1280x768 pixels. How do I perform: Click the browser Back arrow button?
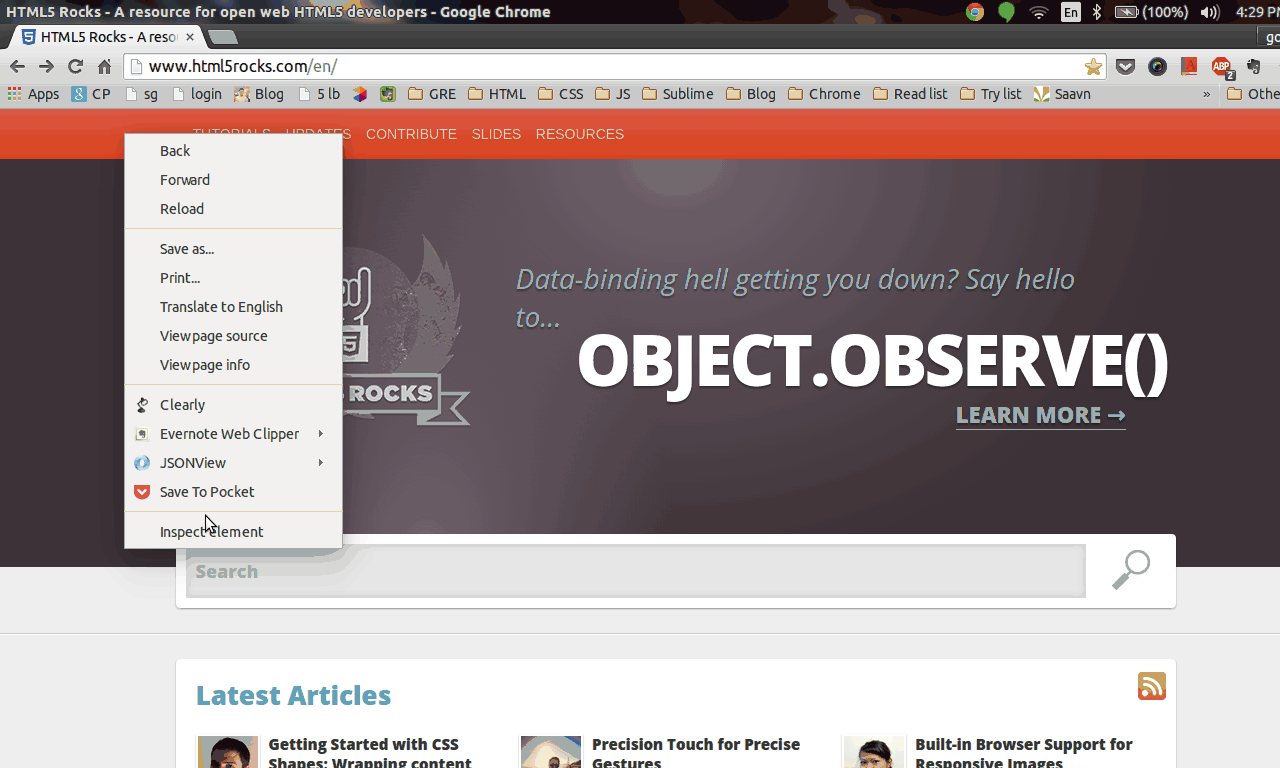(x=17, y=67)
